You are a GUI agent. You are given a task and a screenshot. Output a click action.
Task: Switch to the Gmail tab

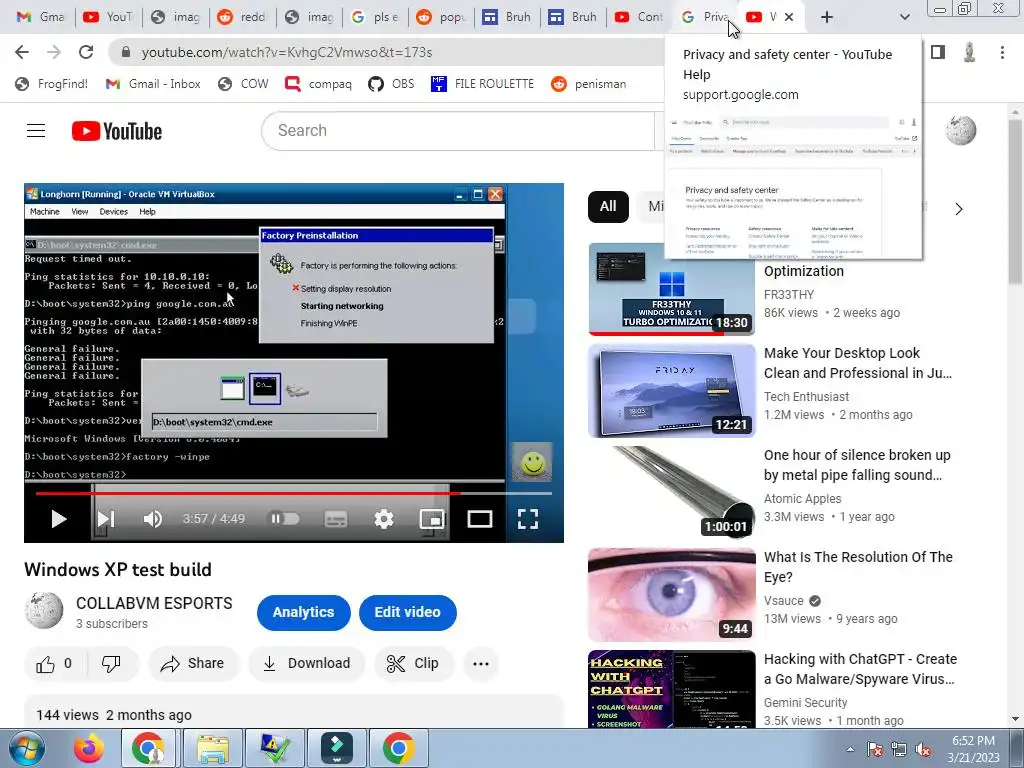(40, 17)
